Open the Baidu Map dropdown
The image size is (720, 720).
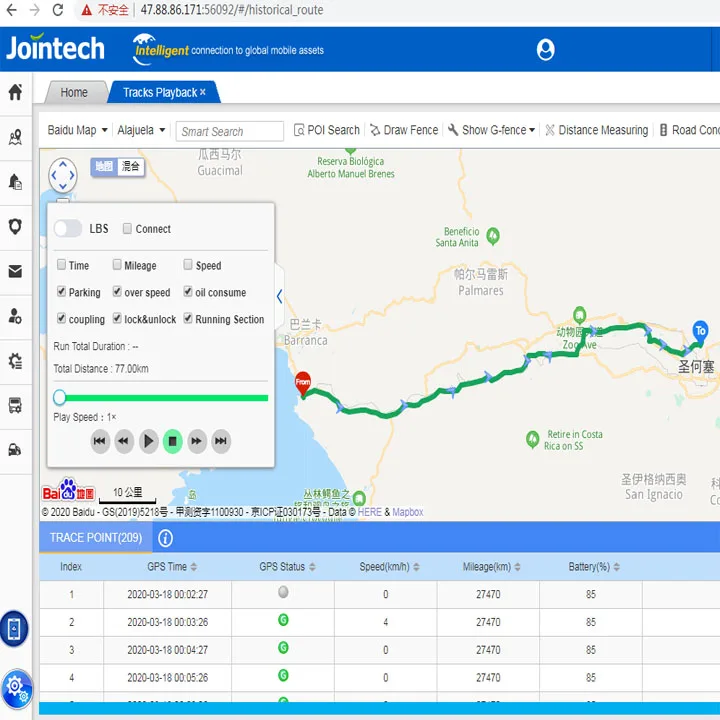point(77,130)
